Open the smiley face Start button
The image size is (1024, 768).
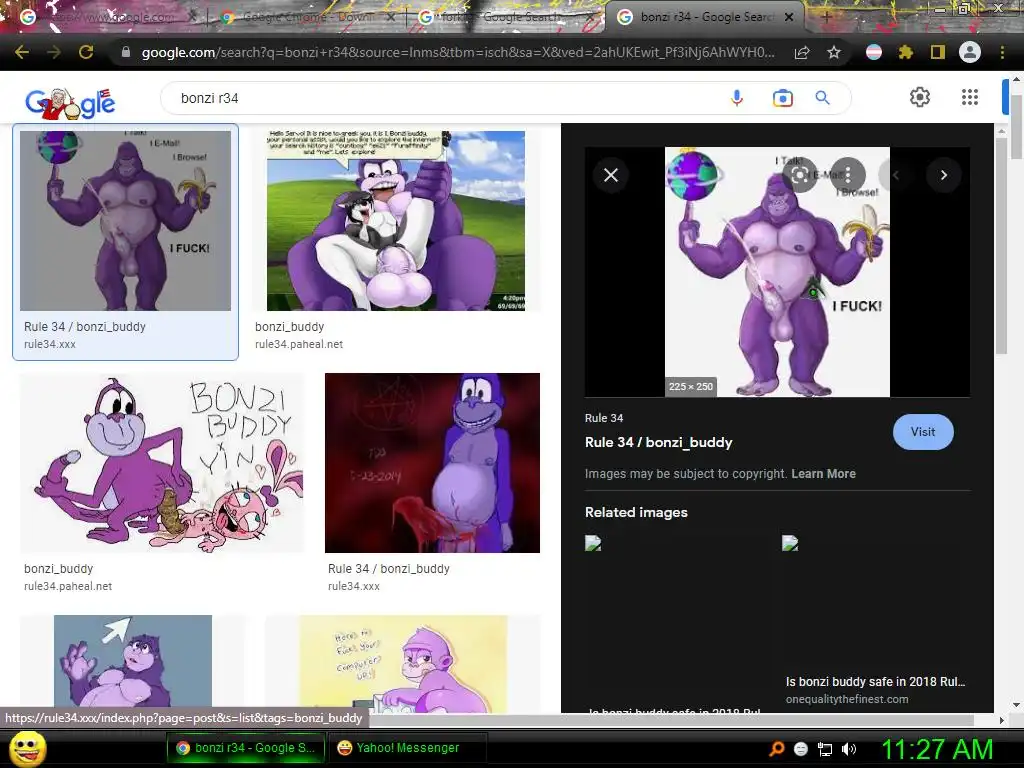[27, 748]
